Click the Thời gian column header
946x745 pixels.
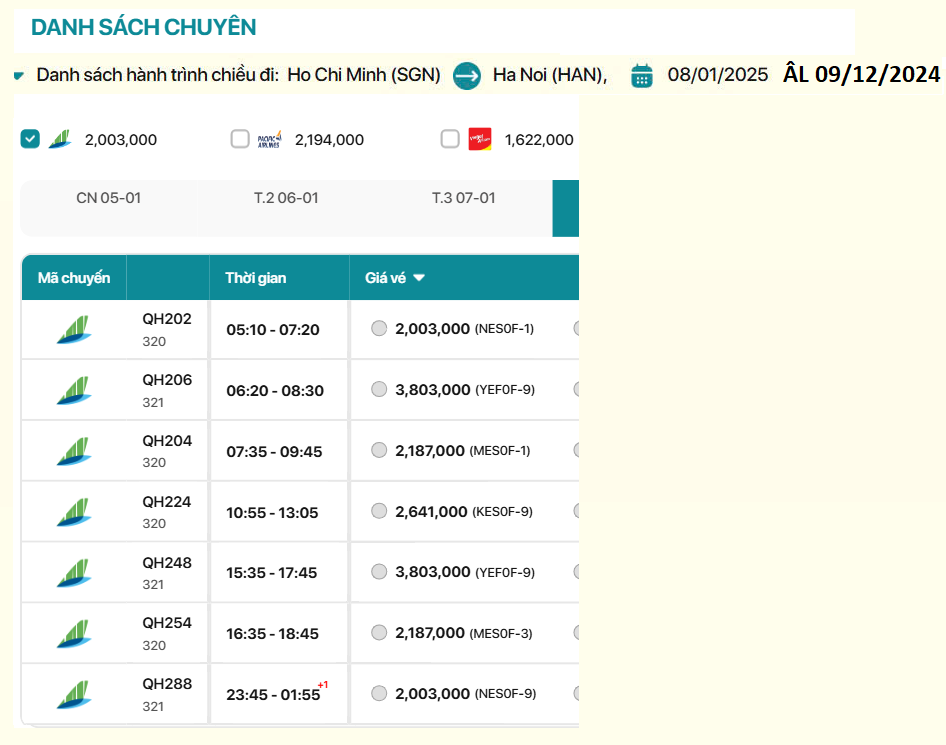click(x=256, y=278)
